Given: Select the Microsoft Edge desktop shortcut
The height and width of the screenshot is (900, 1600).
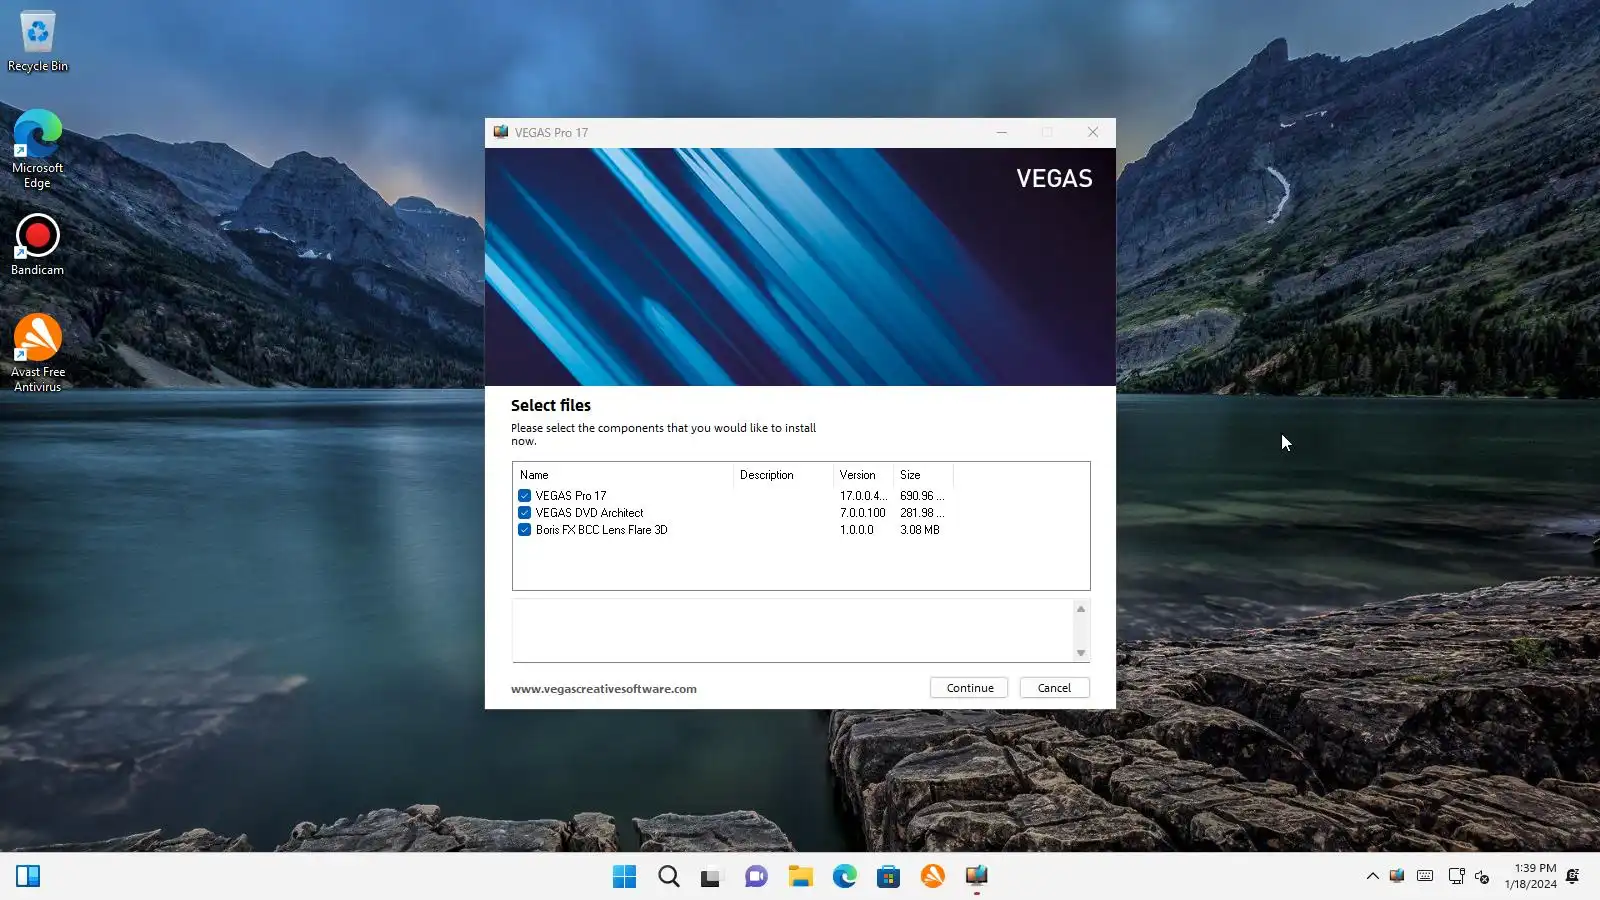Looking at the screenshot, I should (38, 148).
